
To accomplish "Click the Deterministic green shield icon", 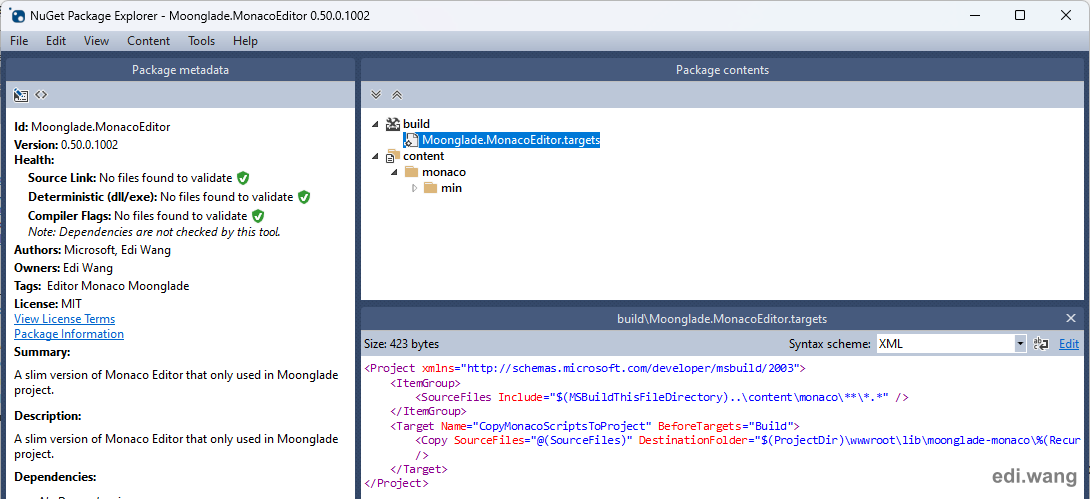I will 304,197.
